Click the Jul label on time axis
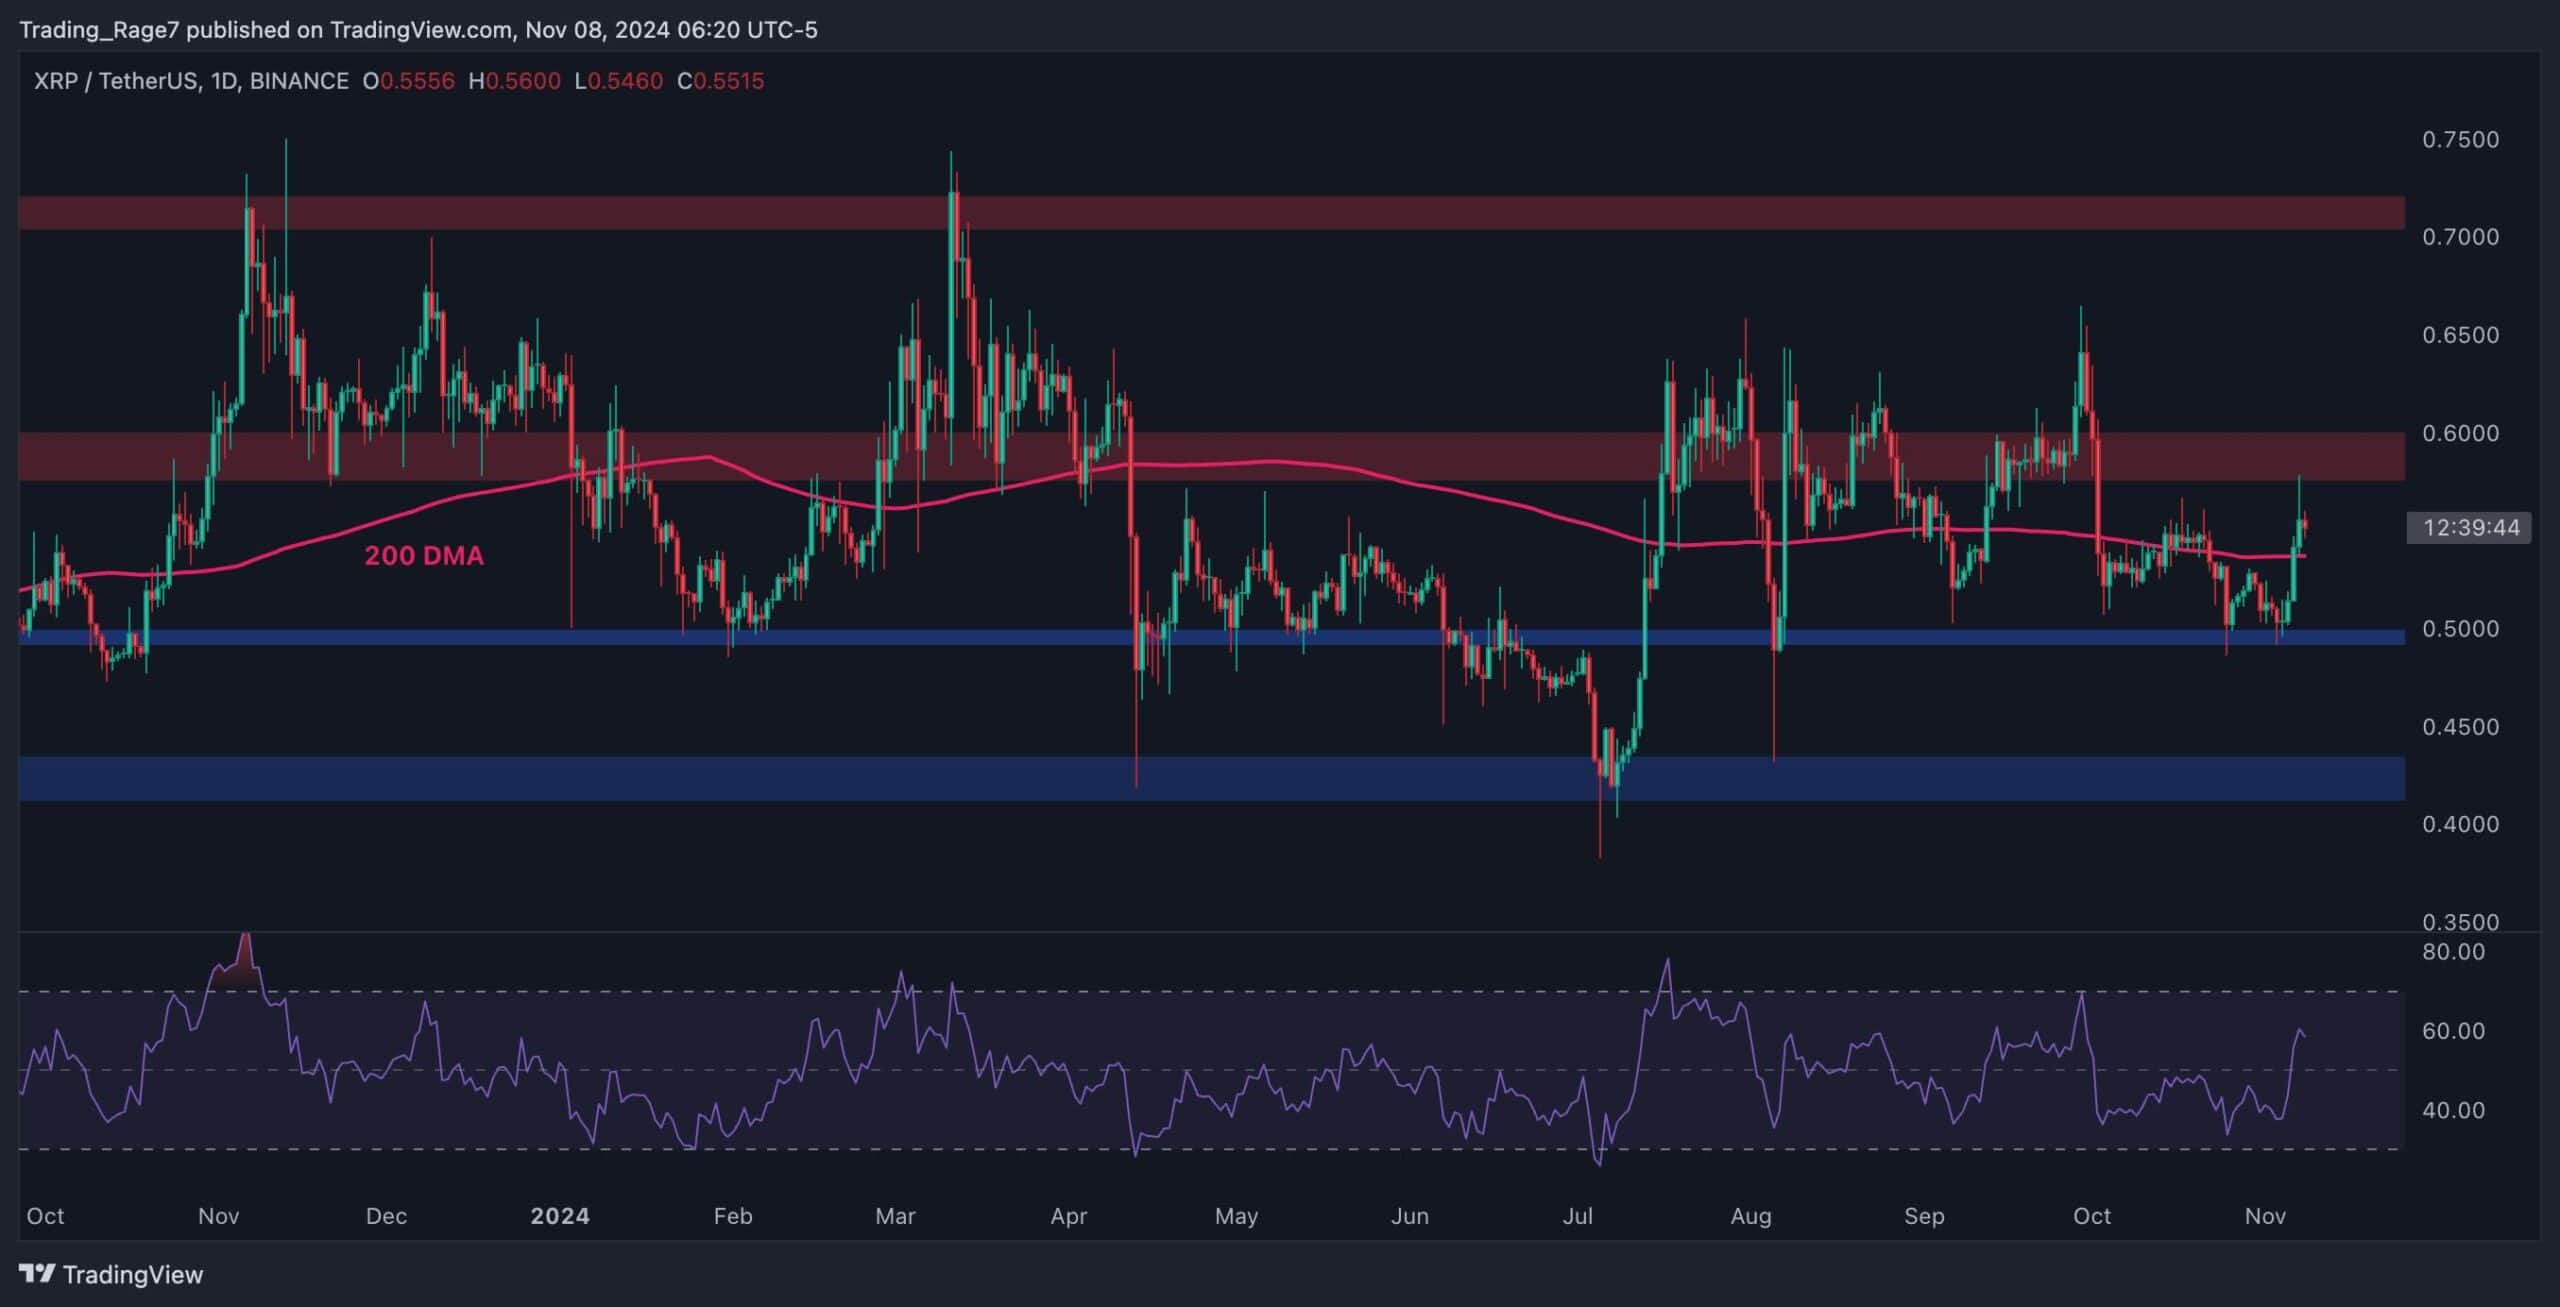 click(x=1577, y=1216)
